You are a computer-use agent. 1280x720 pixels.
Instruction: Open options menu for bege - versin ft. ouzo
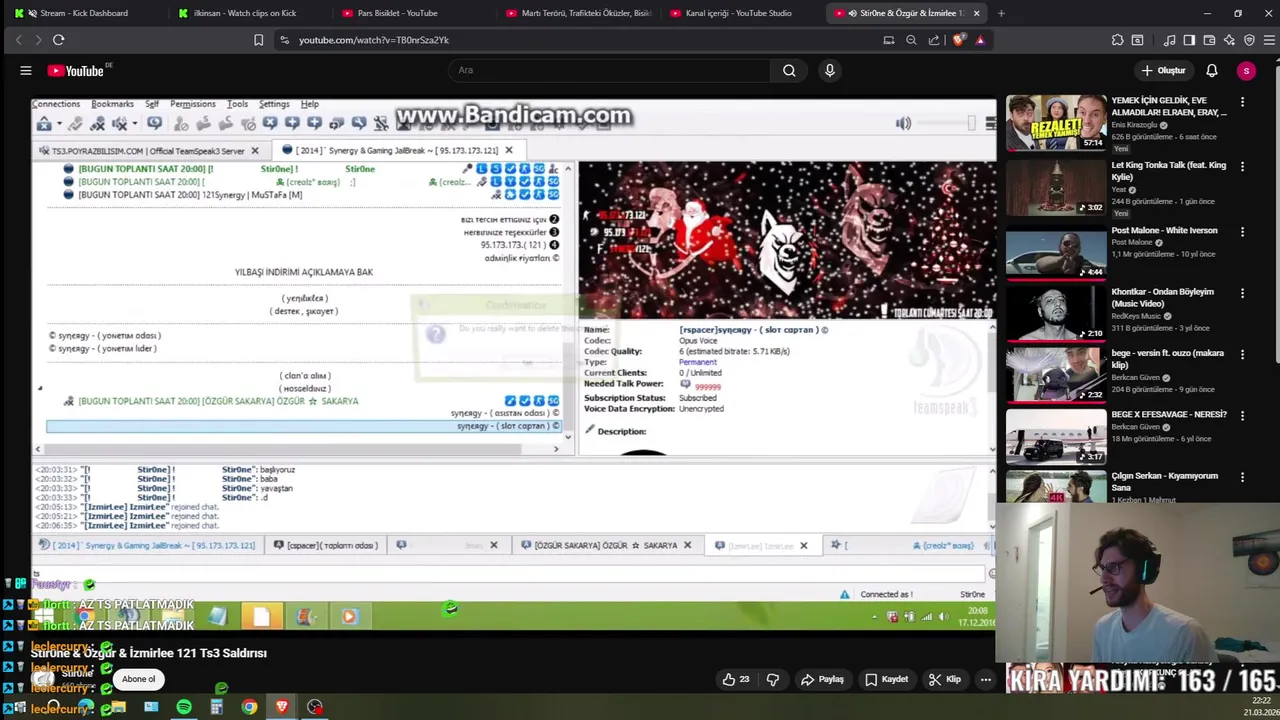click(x=1242, y=354)
